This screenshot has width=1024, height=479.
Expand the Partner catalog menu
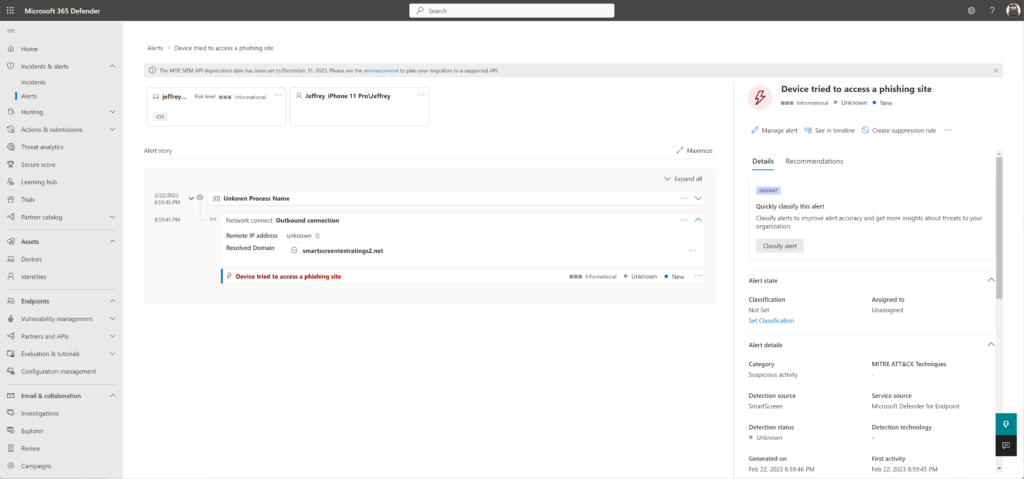(113, 217)
